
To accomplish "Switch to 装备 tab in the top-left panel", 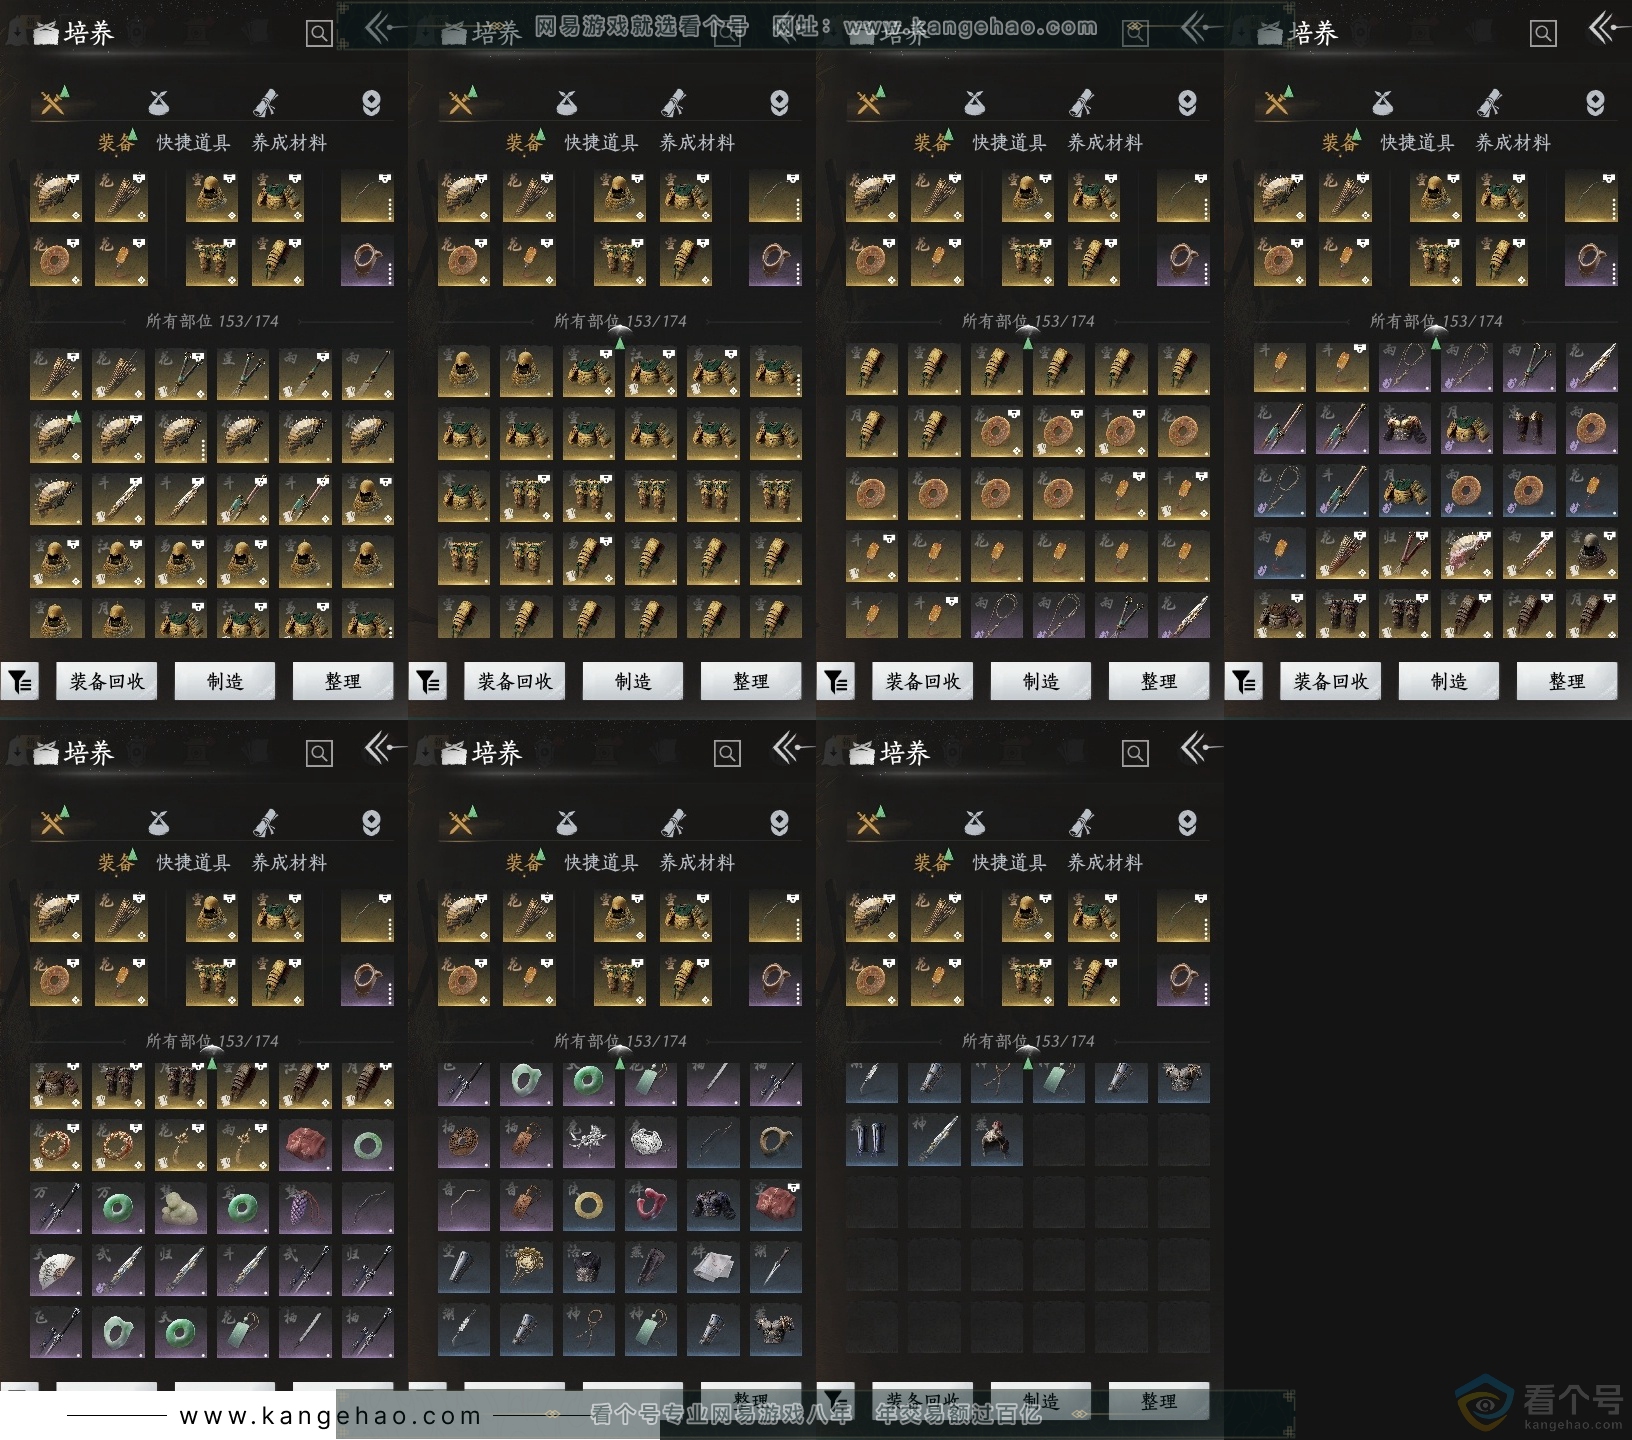I will coord(115,143).
